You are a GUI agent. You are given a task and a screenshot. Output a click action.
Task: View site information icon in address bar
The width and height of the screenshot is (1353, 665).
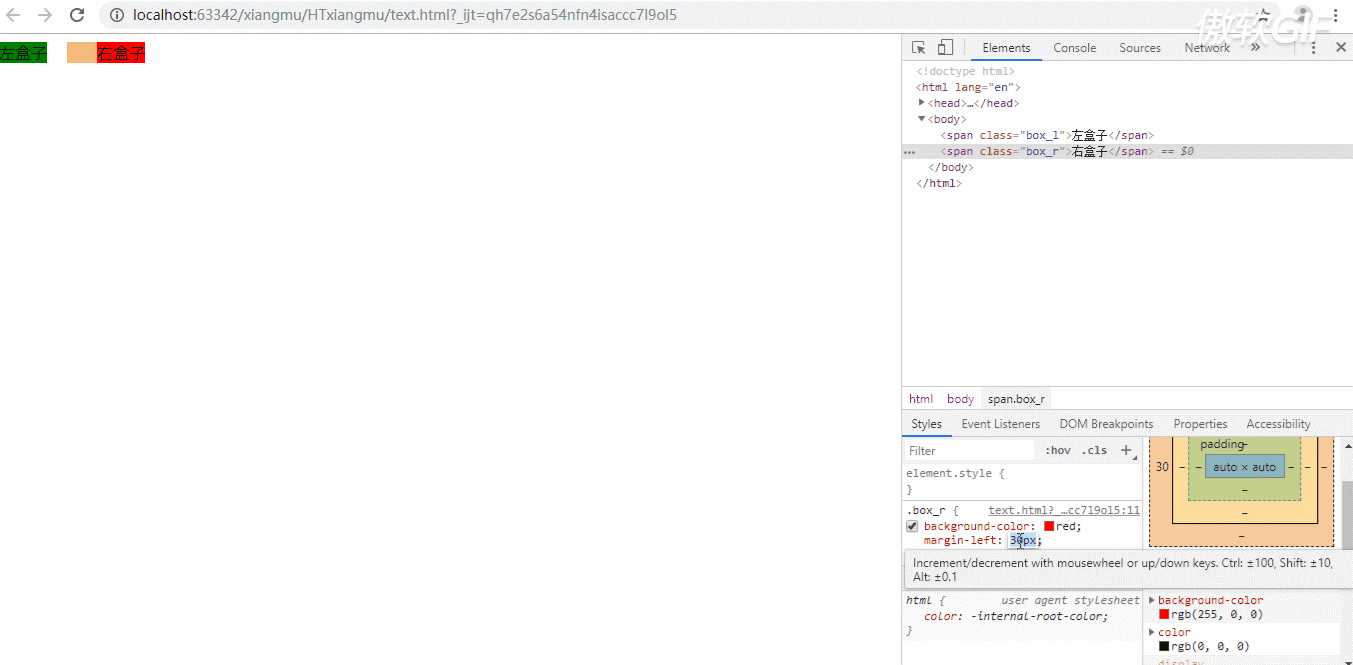116,15
